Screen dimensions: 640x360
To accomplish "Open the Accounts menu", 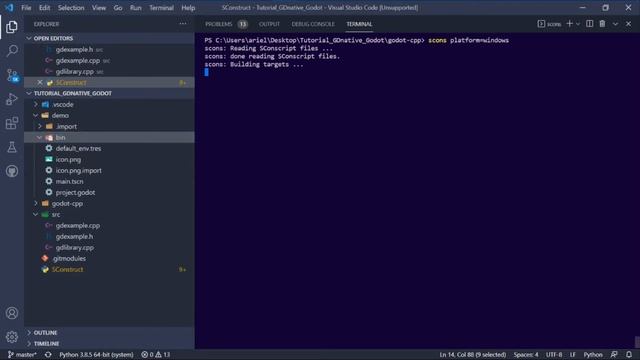I will click(x=12, y=313).
